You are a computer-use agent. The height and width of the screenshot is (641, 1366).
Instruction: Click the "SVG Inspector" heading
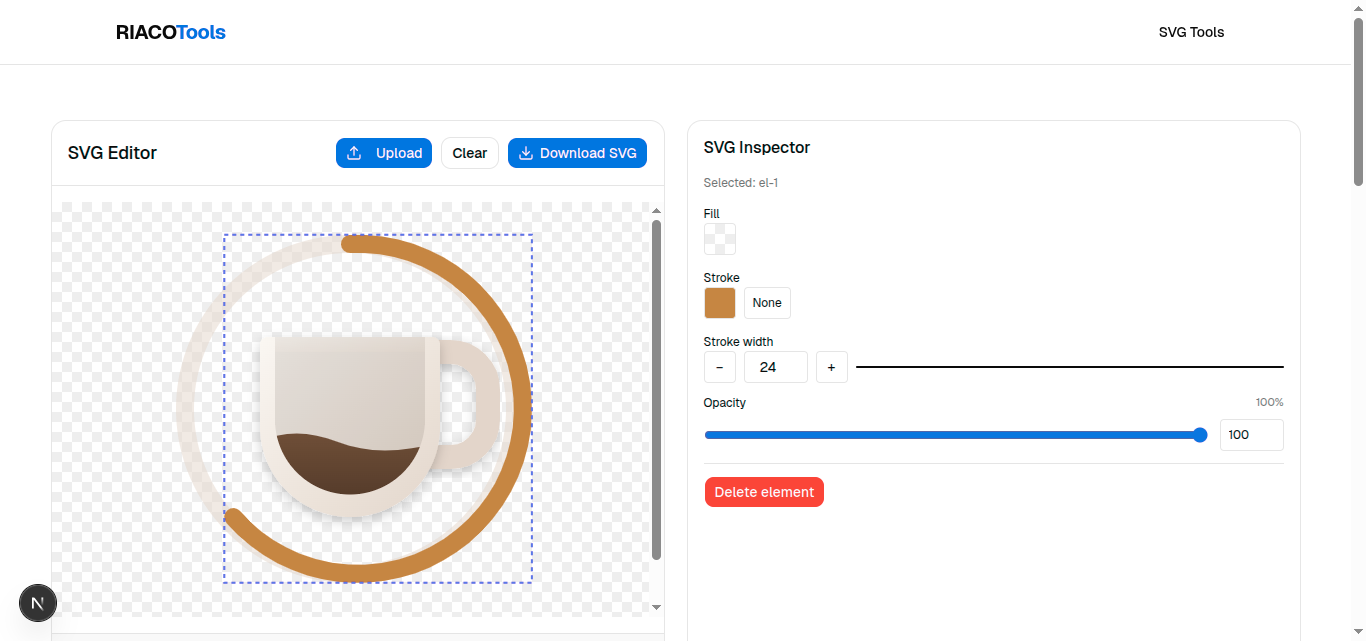(757, 147)
